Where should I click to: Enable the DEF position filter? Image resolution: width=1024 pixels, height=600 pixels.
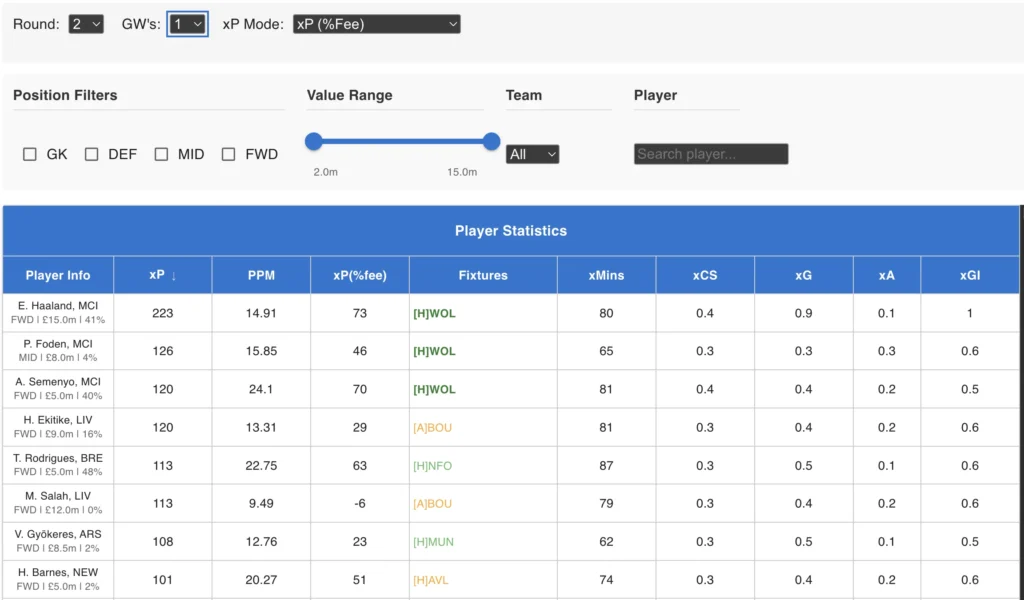(x=91, y=154)
